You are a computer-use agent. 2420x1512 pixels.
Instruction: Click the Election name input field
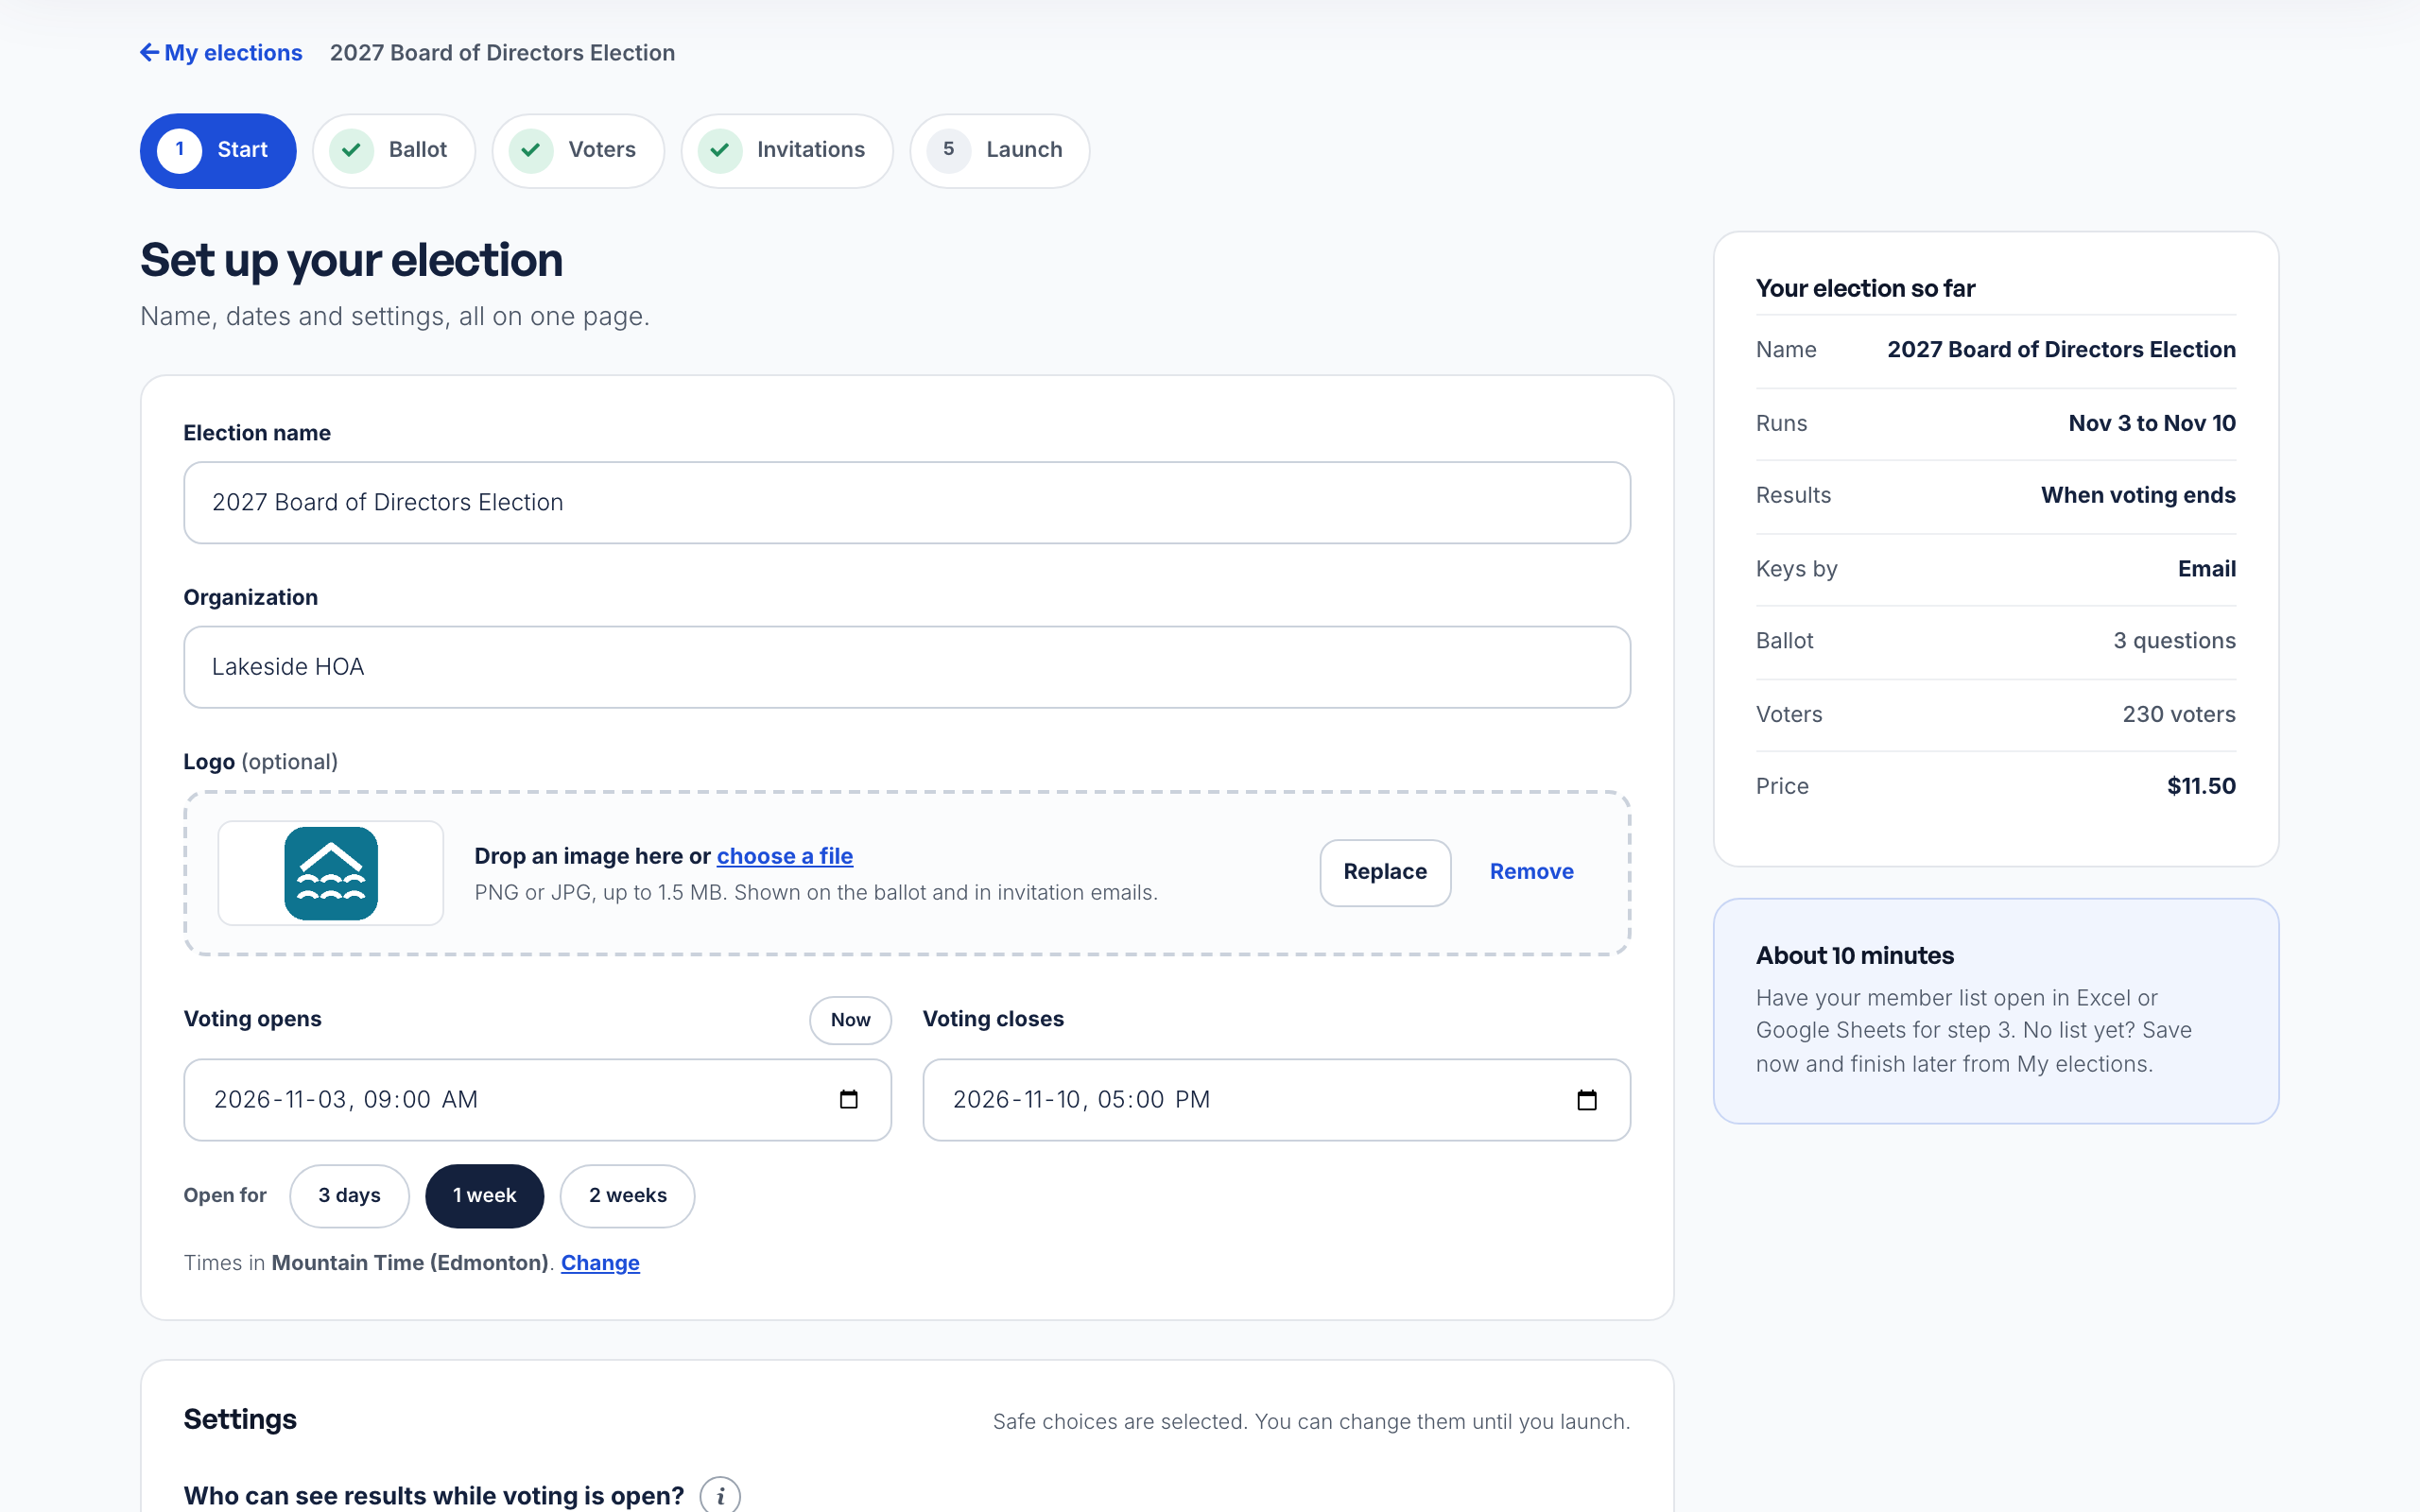point(907,502)
